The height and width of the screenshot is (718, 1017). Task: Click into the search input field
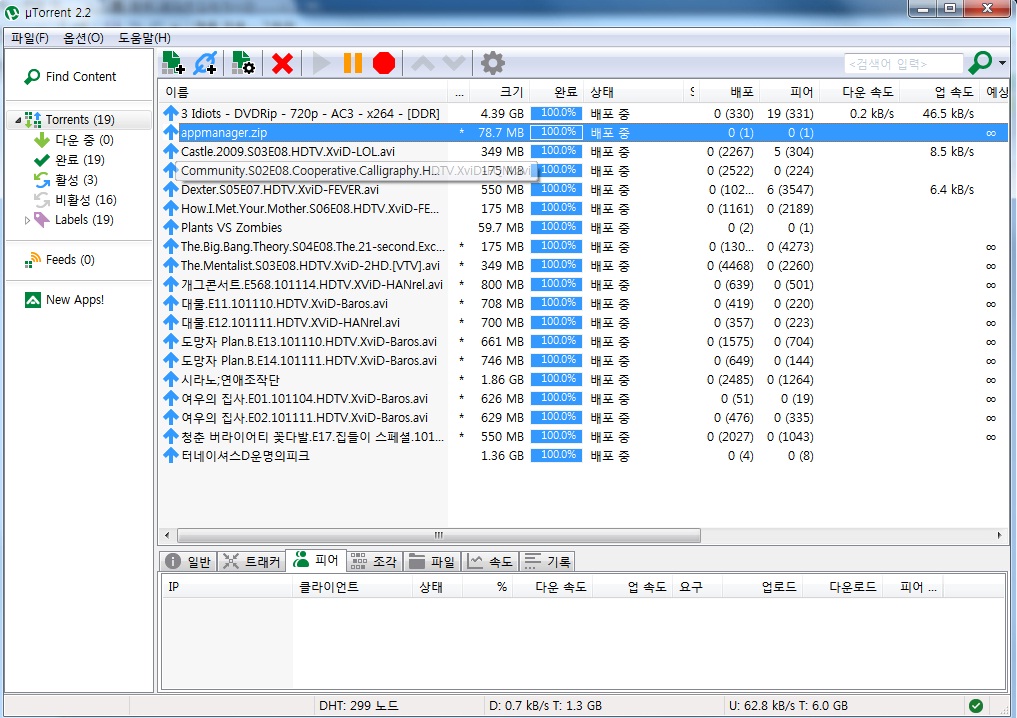pyautogui.click(x=903, y=64)
